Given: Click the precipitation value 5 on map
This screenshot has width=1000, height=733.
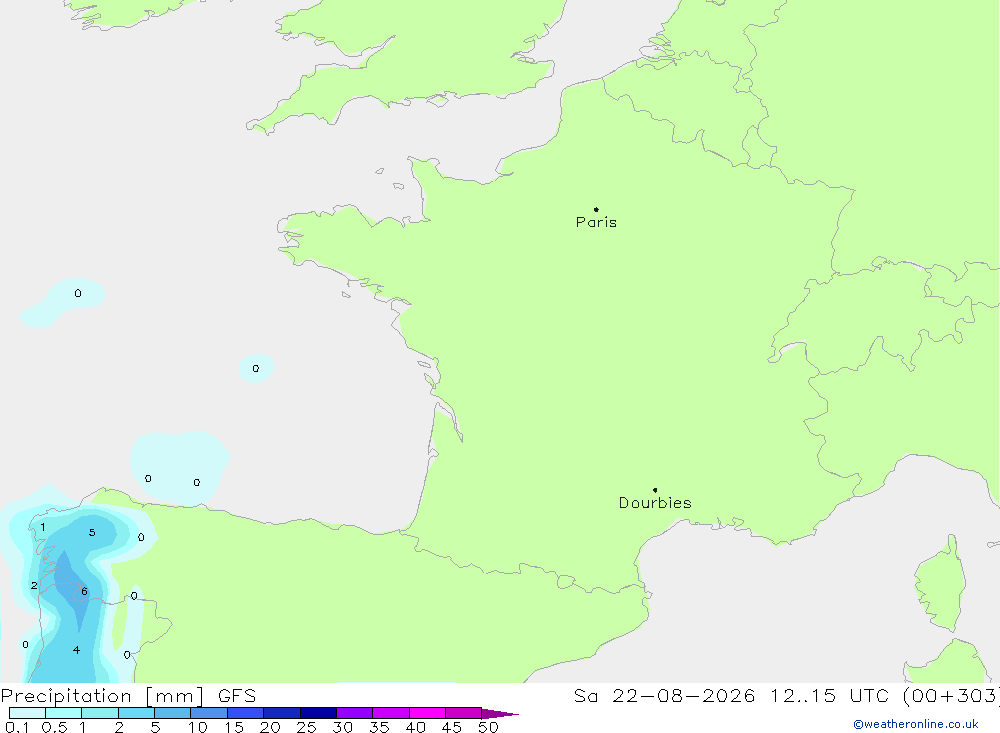Looking at the screenshot, I should pos(92,532).
